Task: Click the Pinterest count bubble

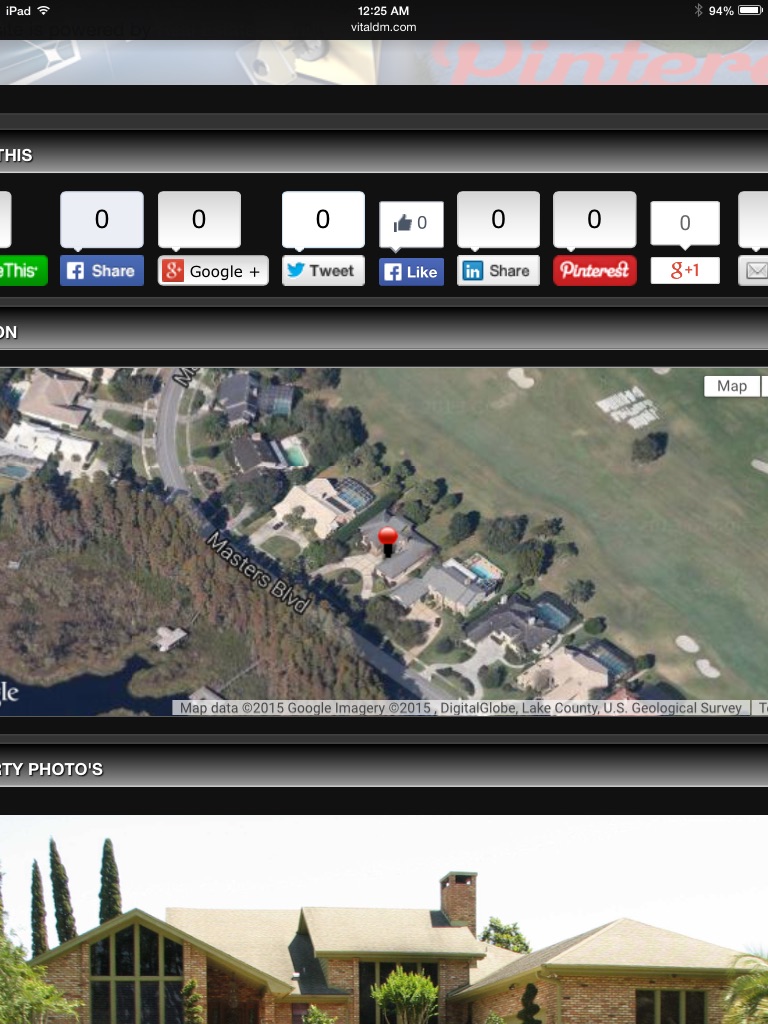Action: click(x=595, y=219)
